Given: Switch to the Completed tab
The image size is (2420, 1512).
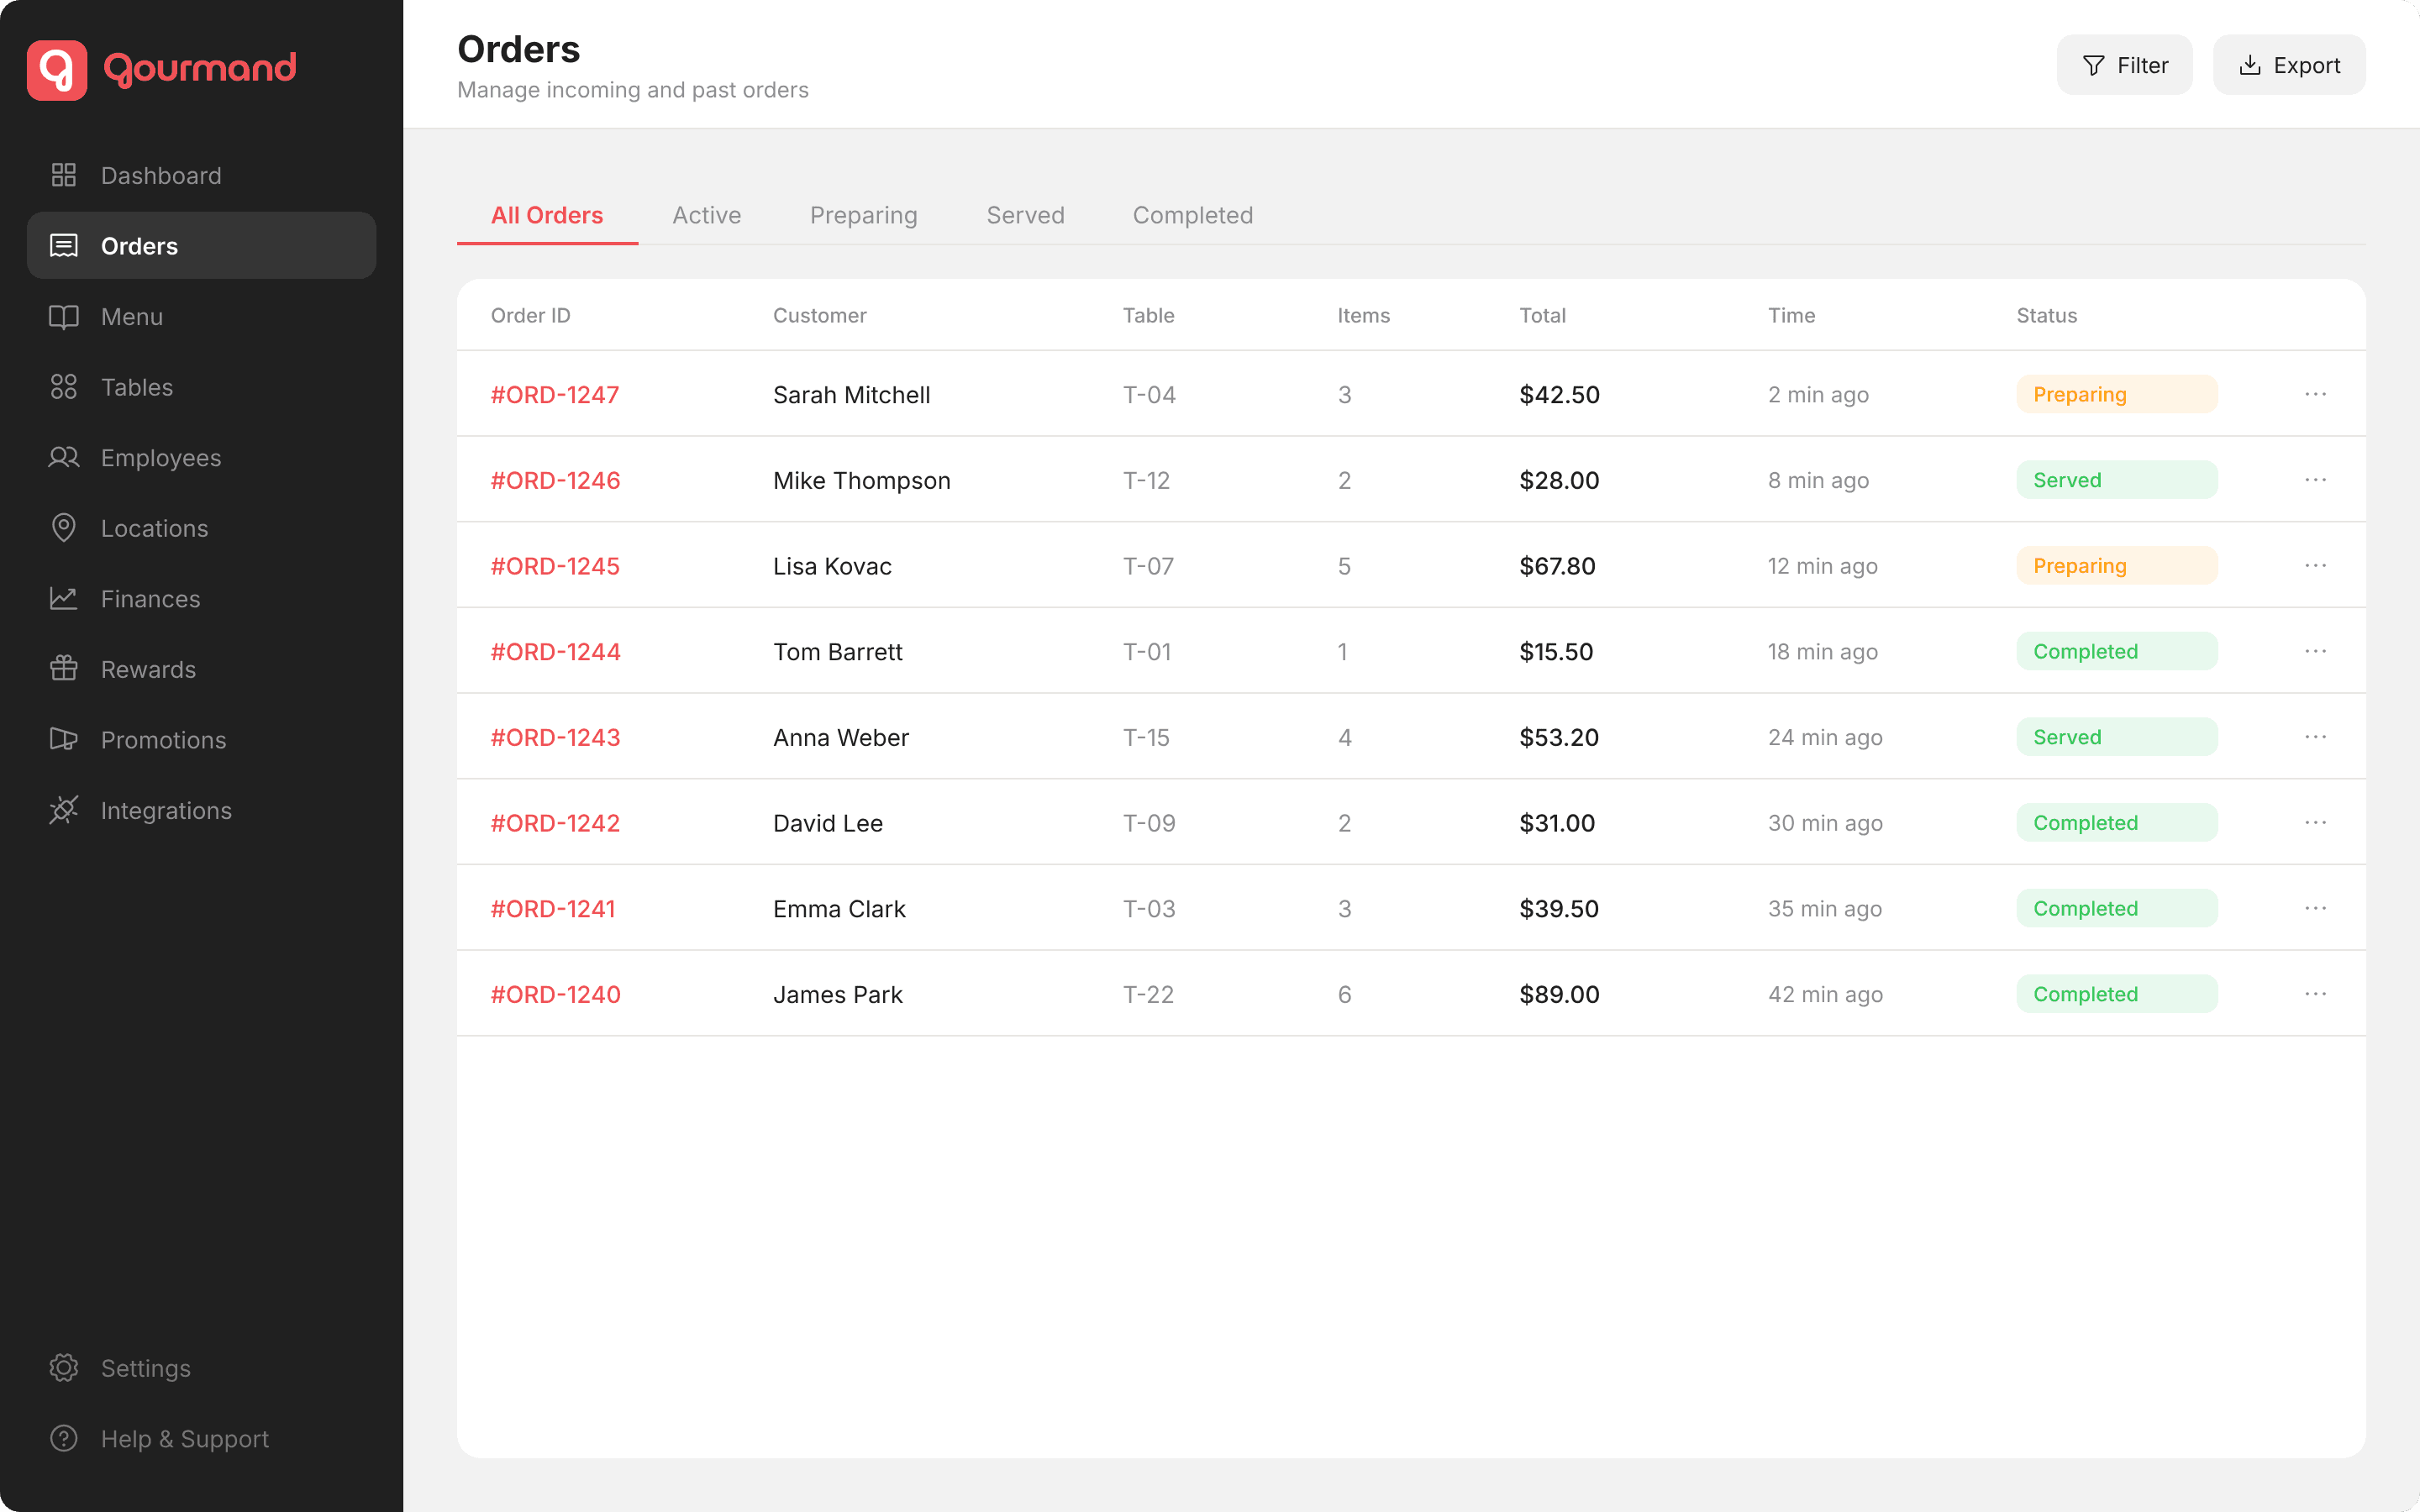Looking at the screenshot, I should click(1192, 215).
